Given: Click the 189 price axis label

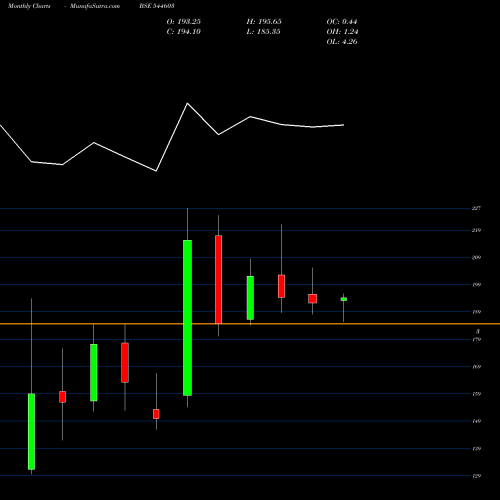Looking at the screenshot, I should click(476, 312).
